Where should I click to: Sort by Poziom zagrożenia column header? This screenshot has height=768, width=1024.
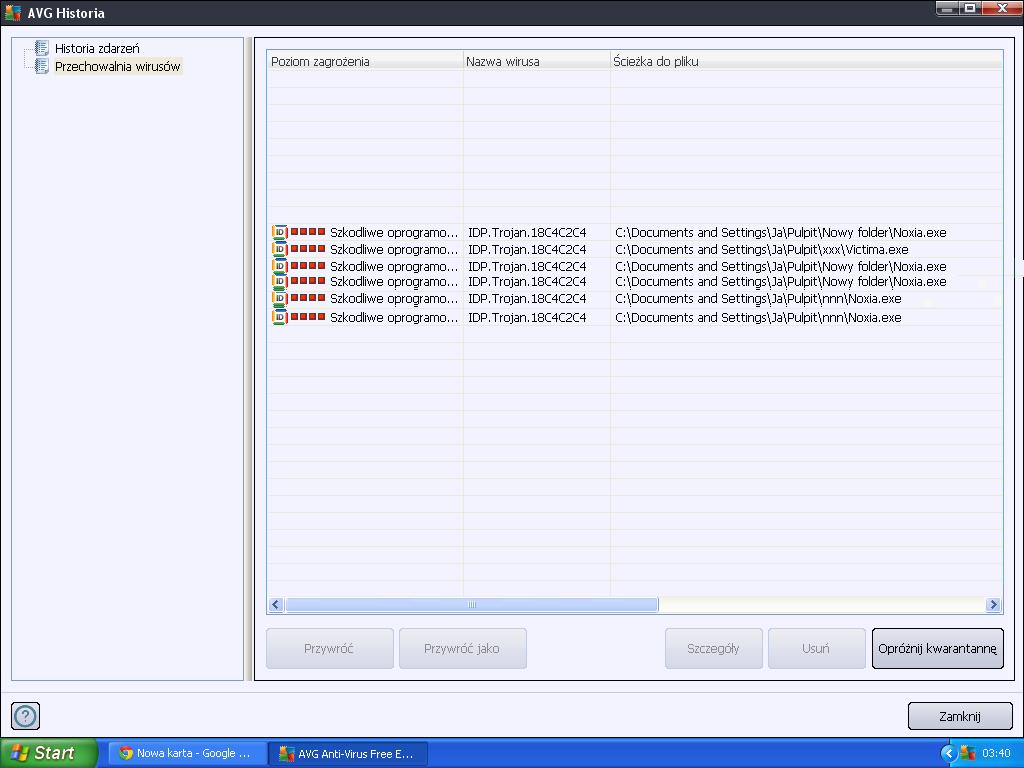tap(365, 61)
